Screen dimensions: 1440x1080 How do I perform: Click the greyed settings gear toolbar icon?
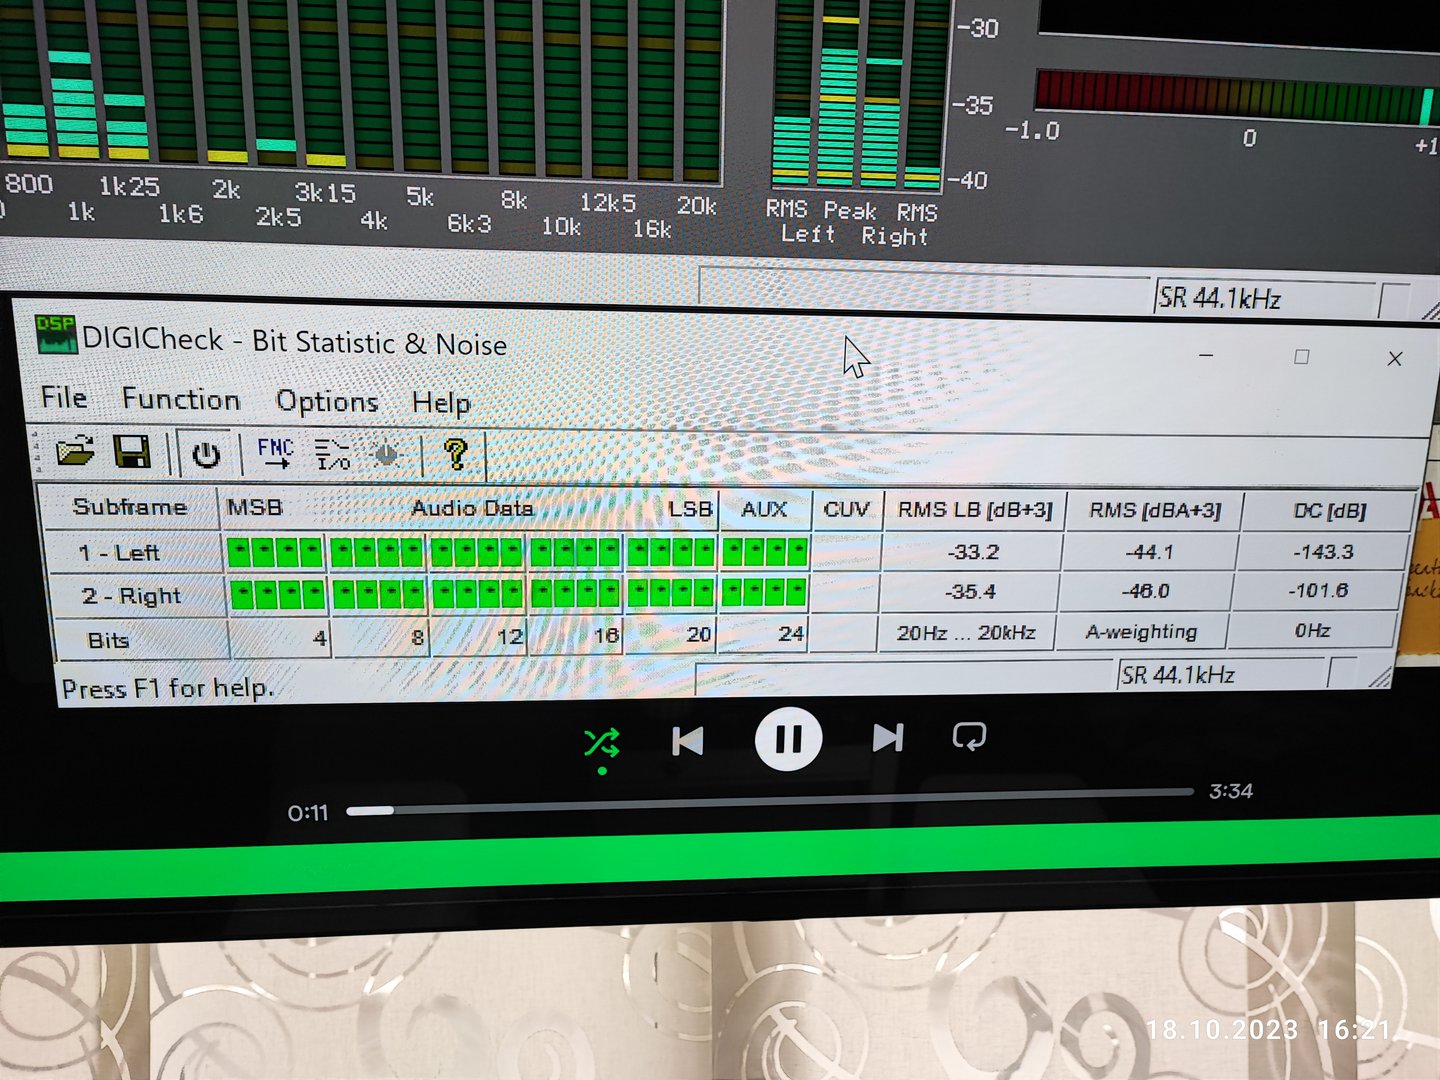pos(386,456)
